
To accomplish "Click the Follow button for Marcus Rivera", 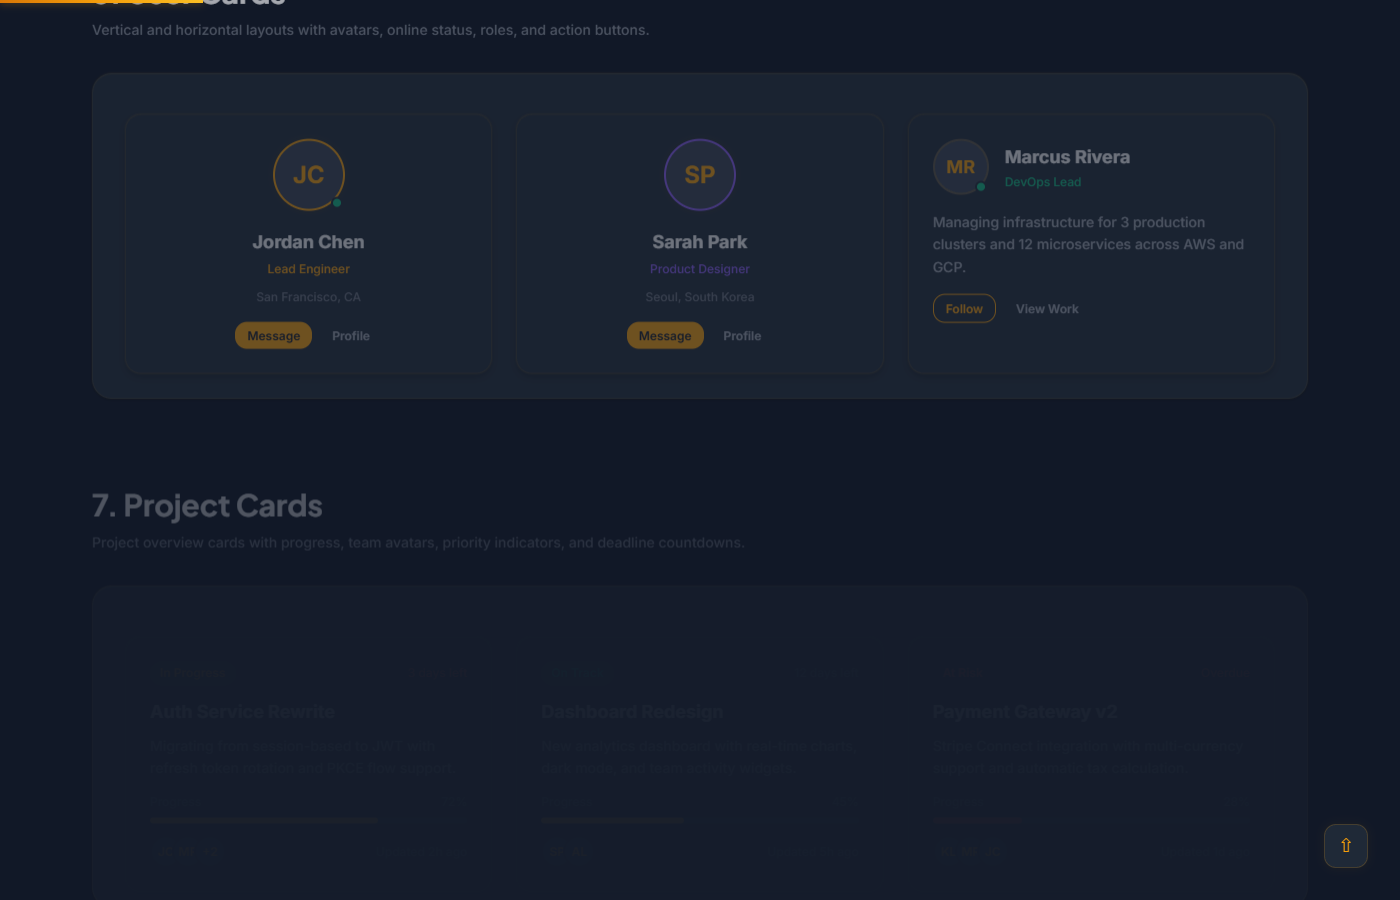I will pos(963,308).
